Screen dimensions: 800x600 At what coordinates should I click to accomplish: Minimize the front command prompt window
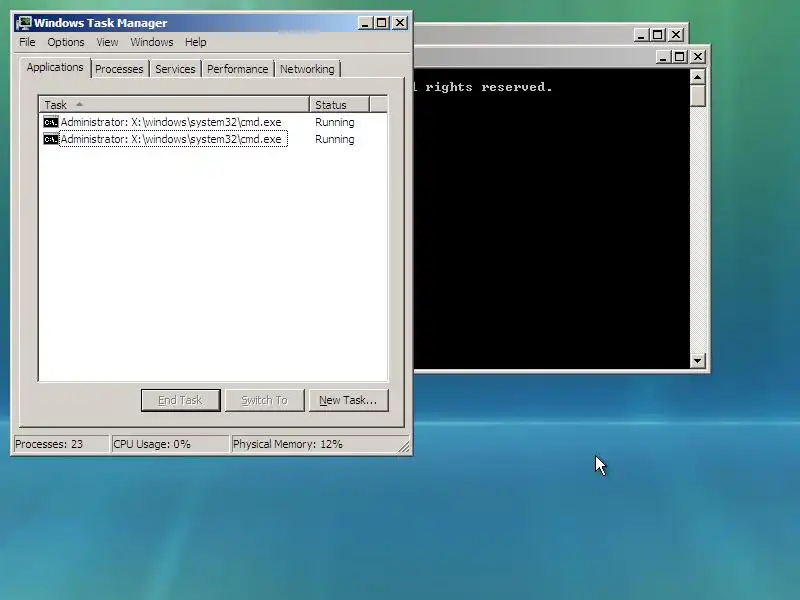pyautogui.click(x=663, y=57)
